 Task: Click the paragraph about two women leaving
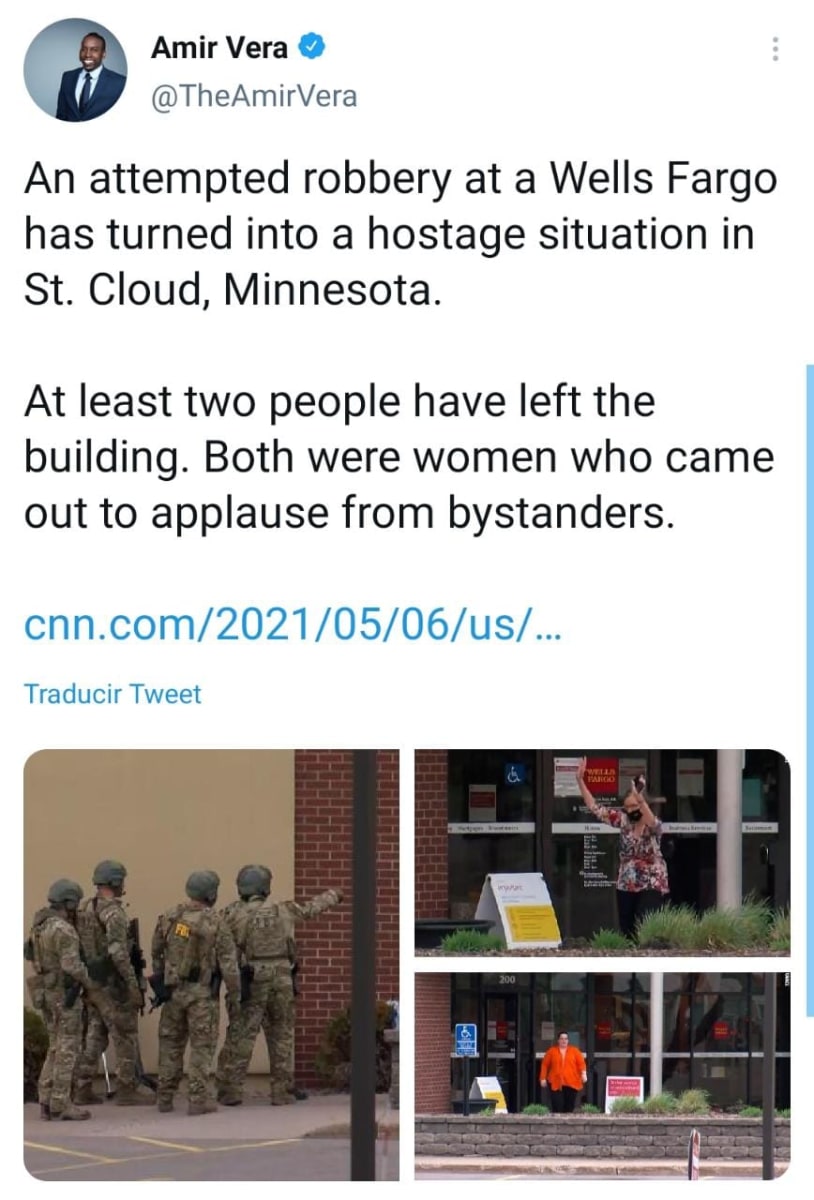pos(398,457)
